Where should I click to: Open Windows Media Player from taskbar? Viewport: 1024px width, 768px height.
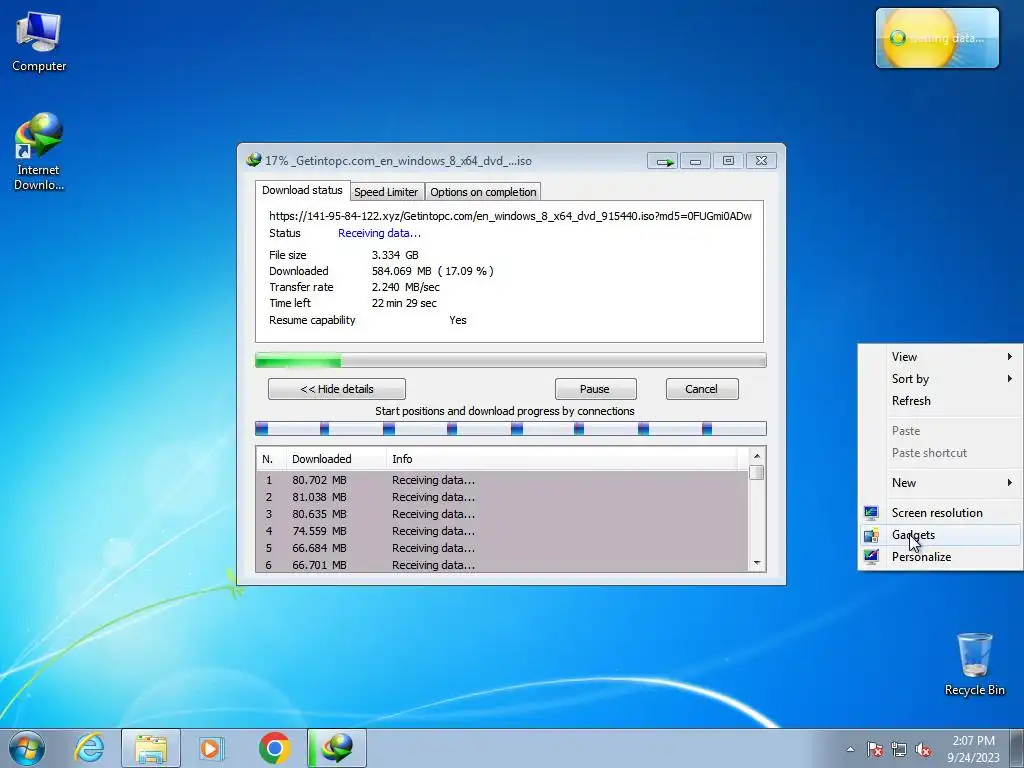pyautogui.click(x=211, y=748)
